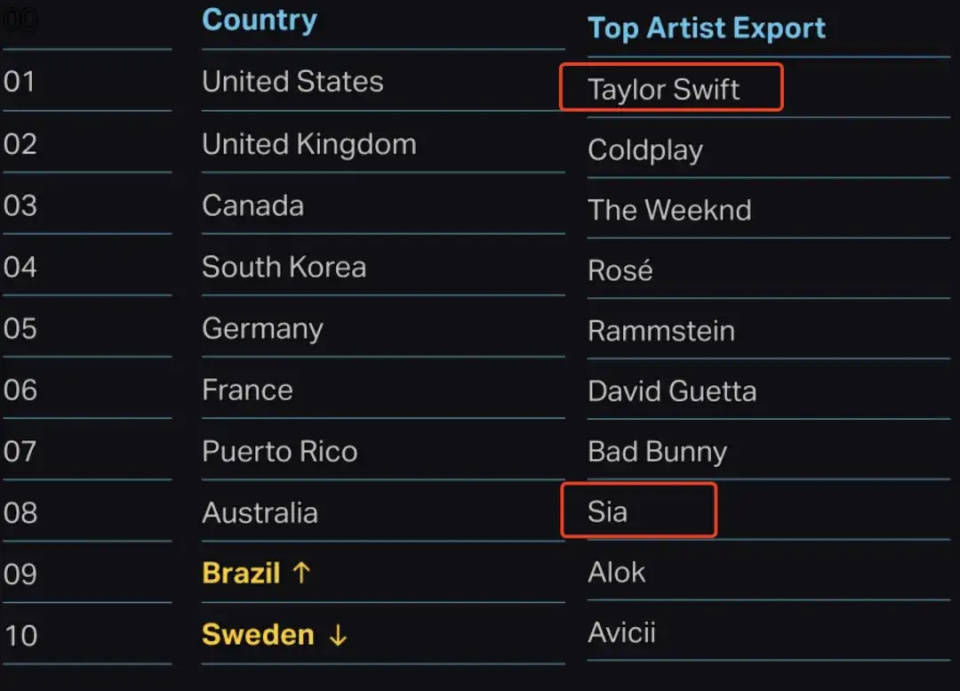
Task: Click Coldplay artist name
Action: tap(645, 151)
